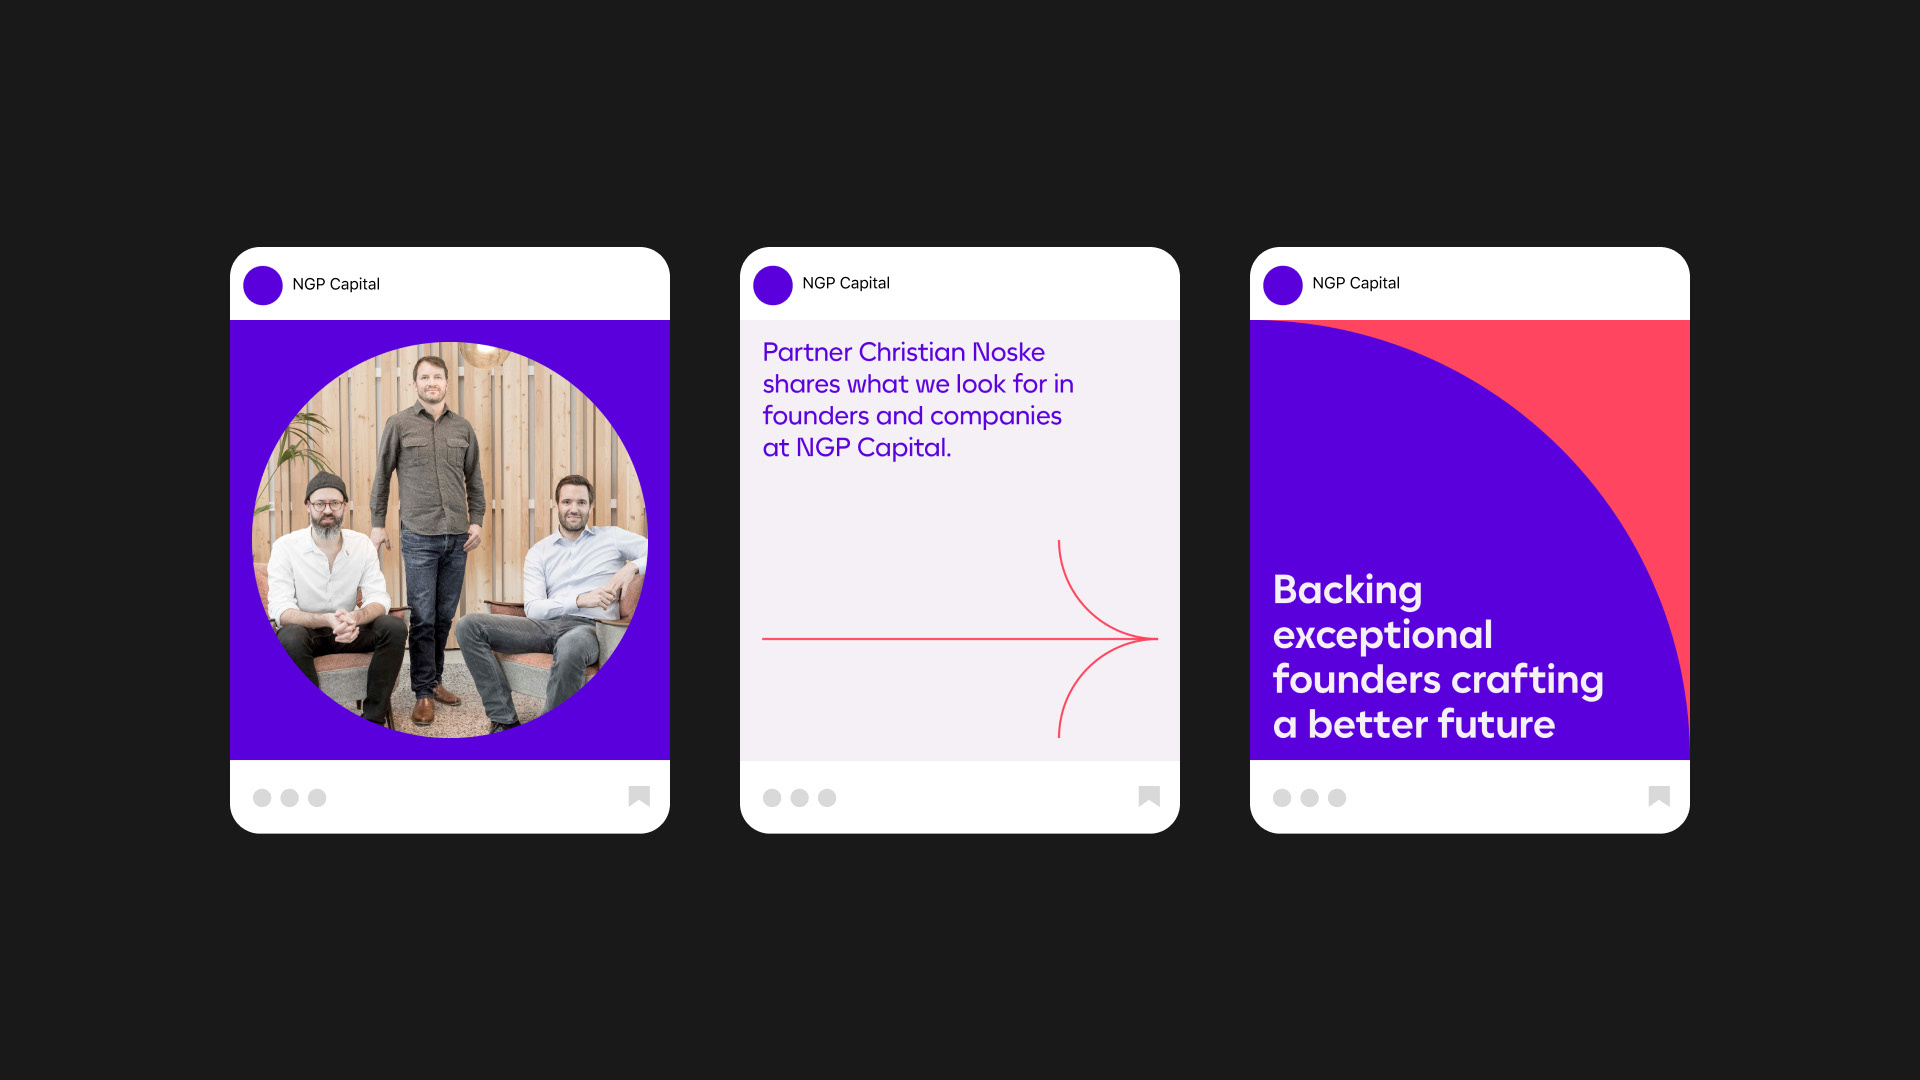Click the circular team photo of three men
Image resolution: width=1920 pixels, height=1080 pixels.
450,540
